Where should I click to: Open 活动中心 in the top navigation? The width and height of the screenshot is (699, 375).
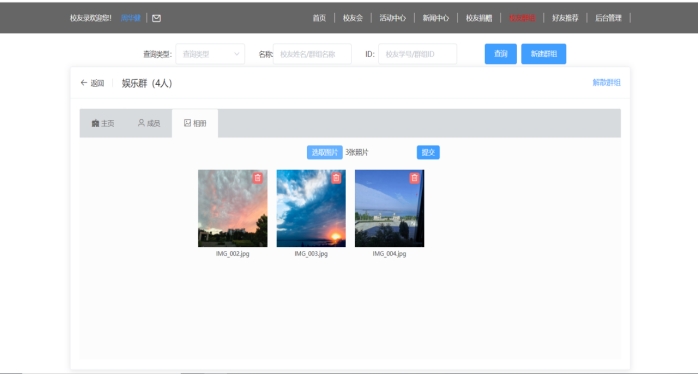coord(393,18)
